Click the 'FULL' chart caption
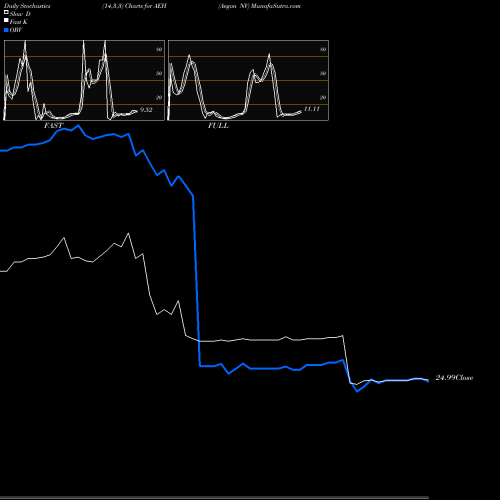Screen dimensions: 500x500 (x=218, y=126)
